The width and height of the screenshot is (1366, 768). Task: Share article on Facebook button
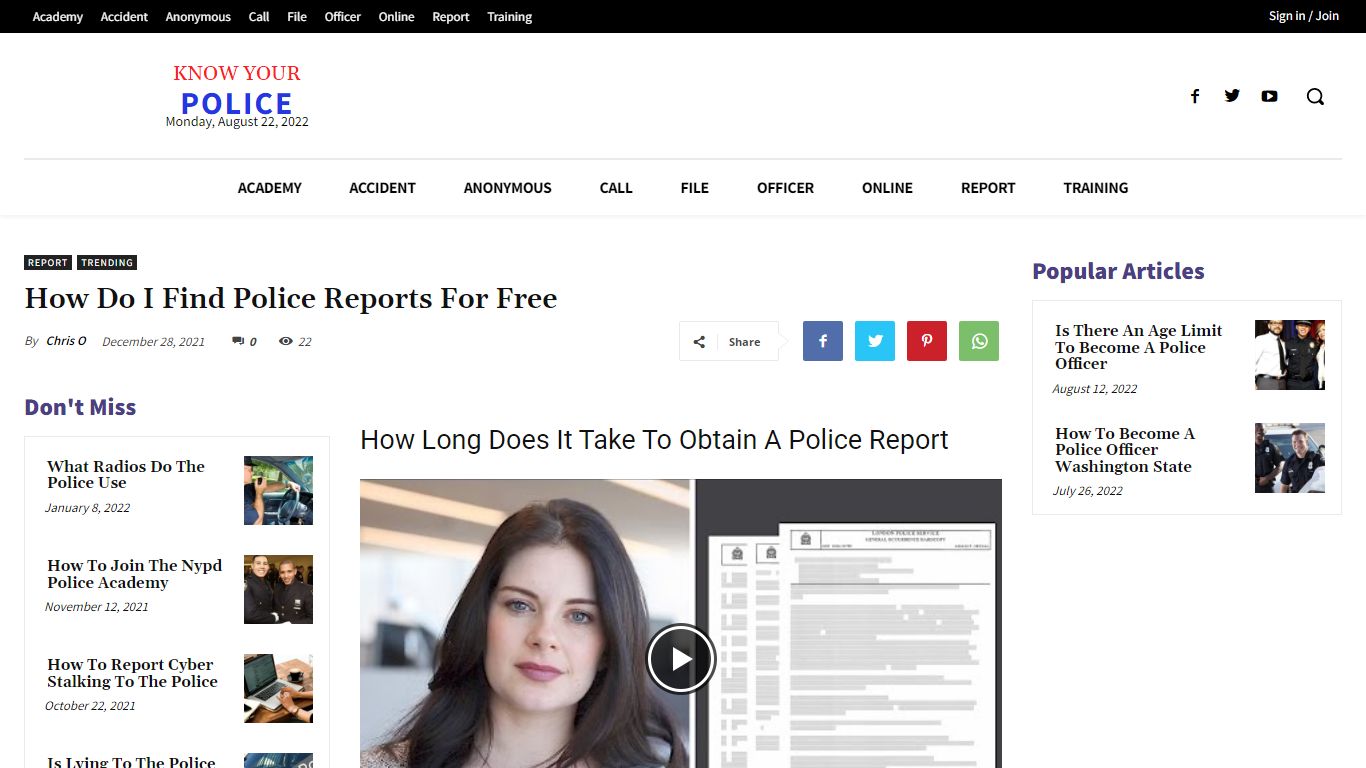point(823,341)
